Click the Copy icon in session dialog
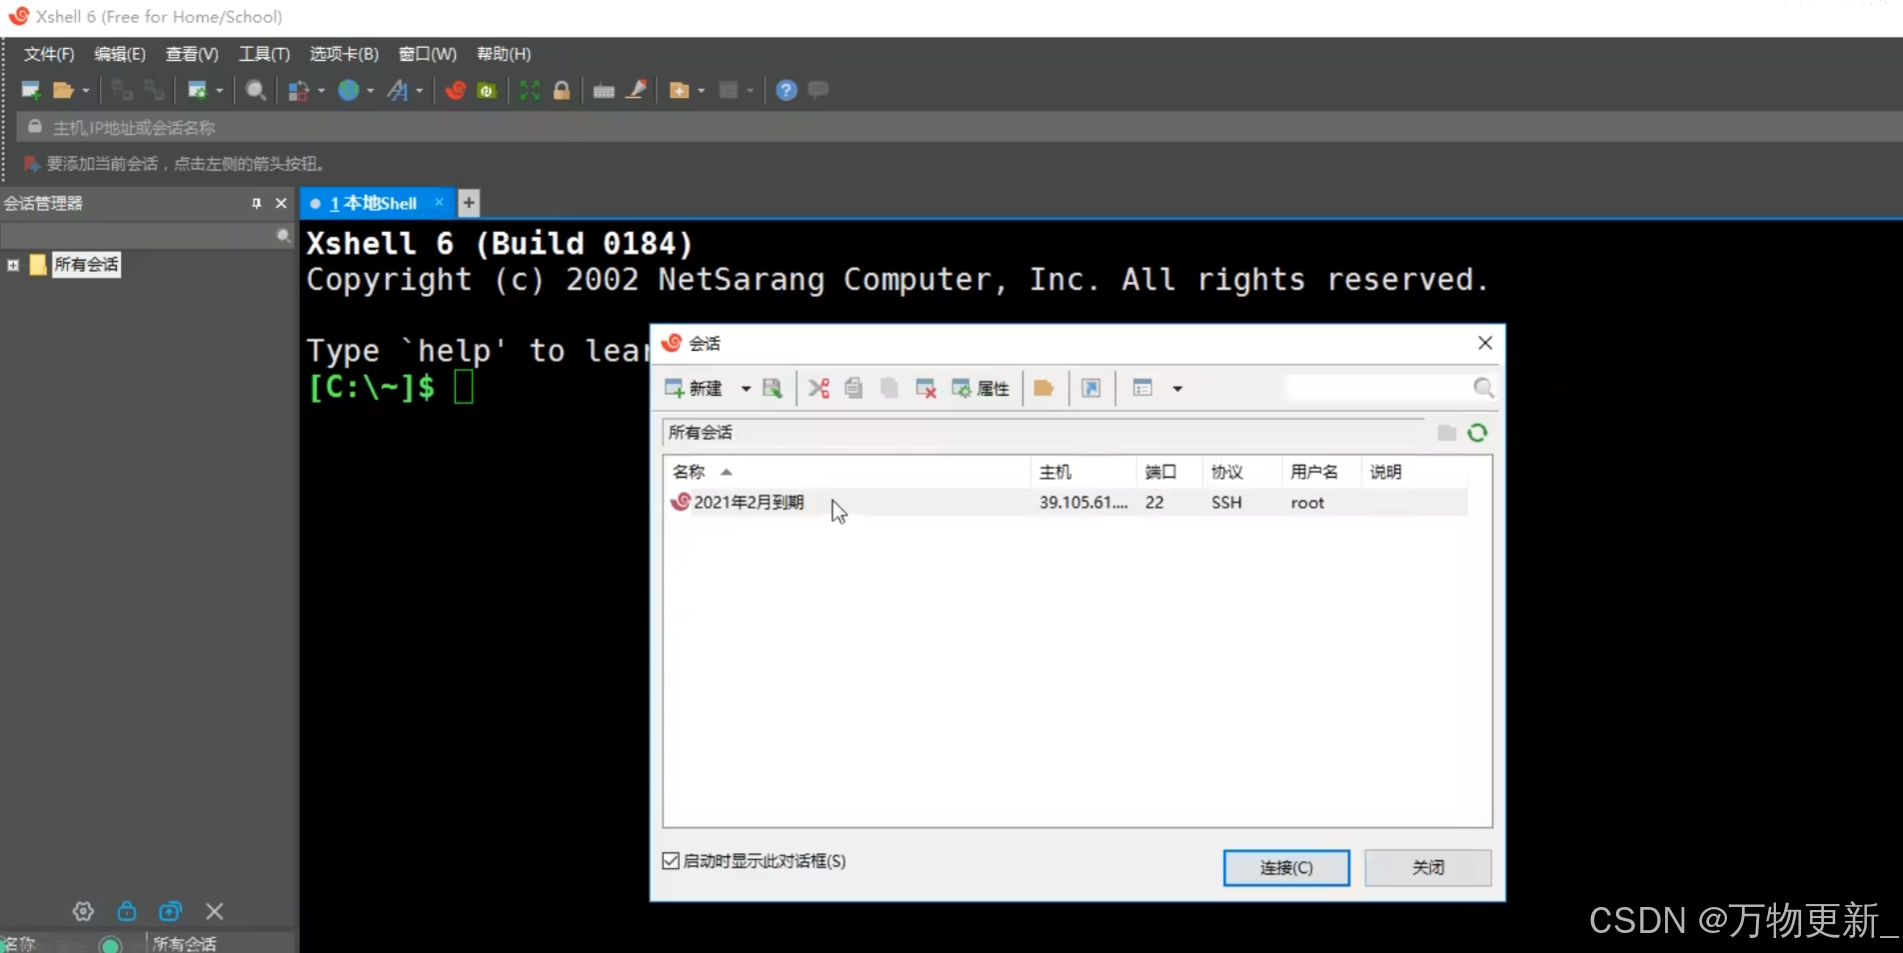The image size is (1903, 953). tap(853, 388)
